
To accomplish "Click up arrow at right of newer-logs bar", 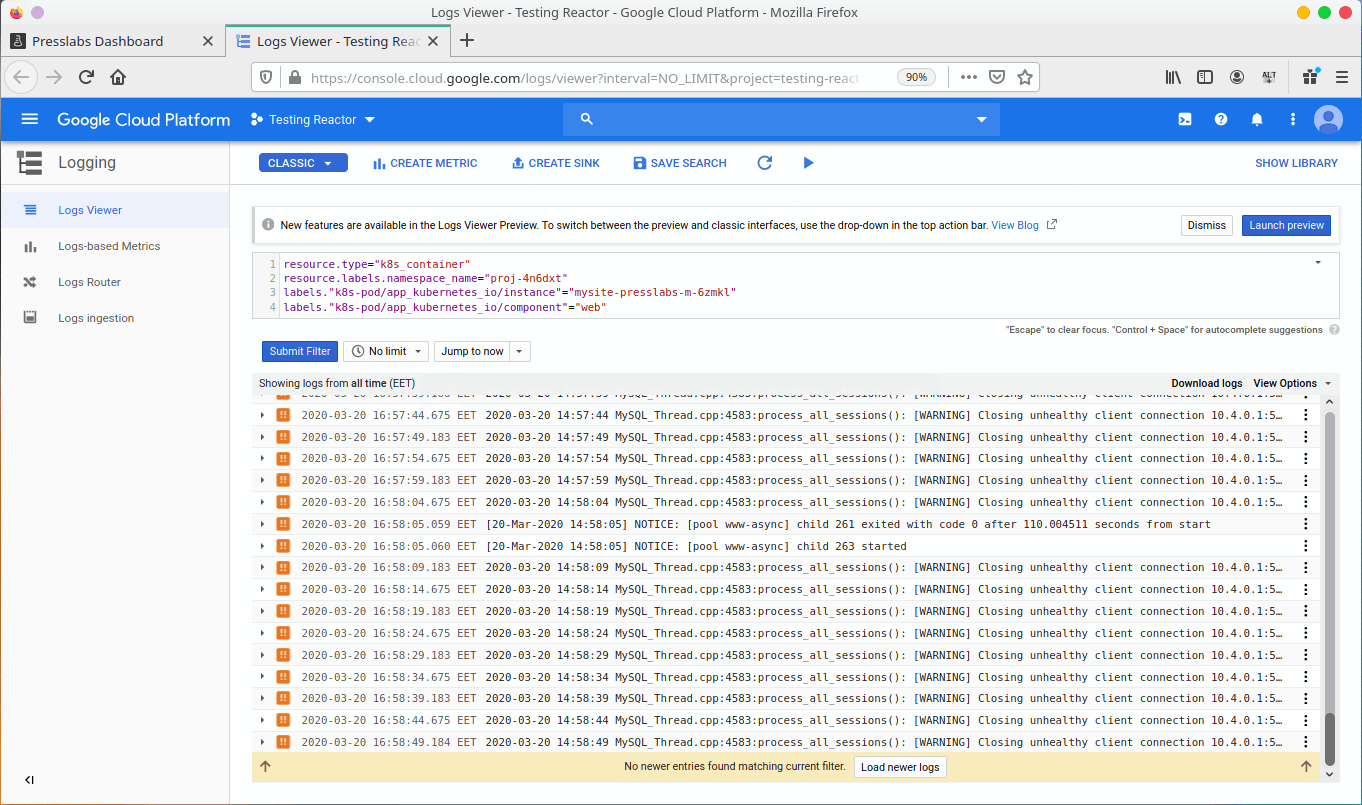I will 1306,767.
